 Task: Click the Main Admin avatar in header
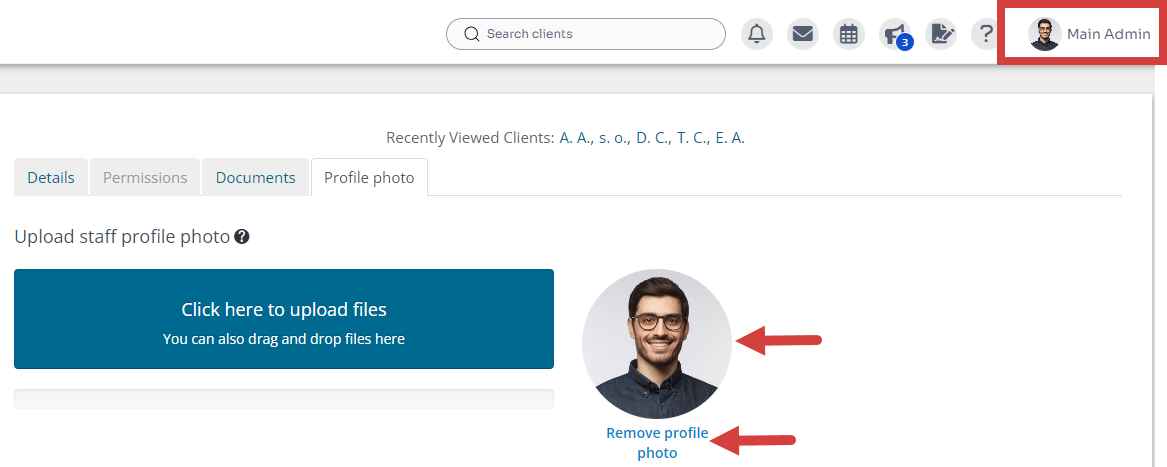[1044, 34]
